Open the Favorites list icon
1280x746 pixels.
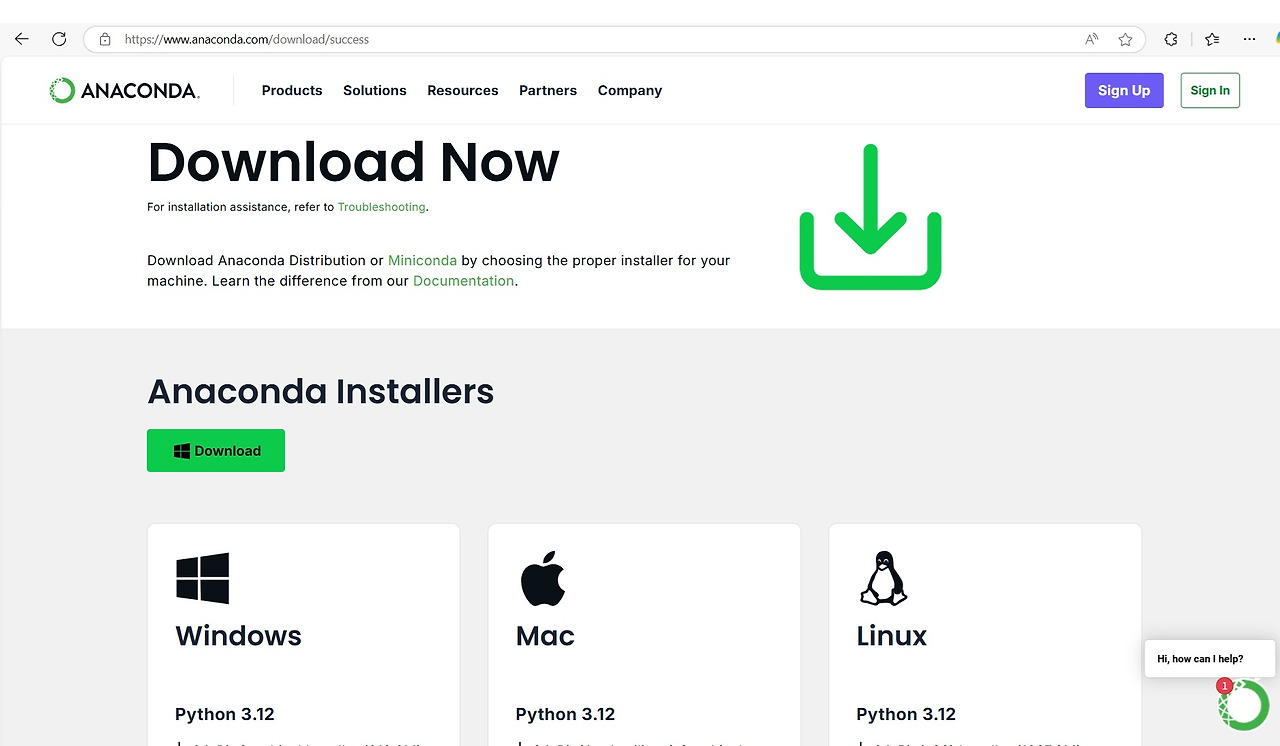pos(1212,39)
